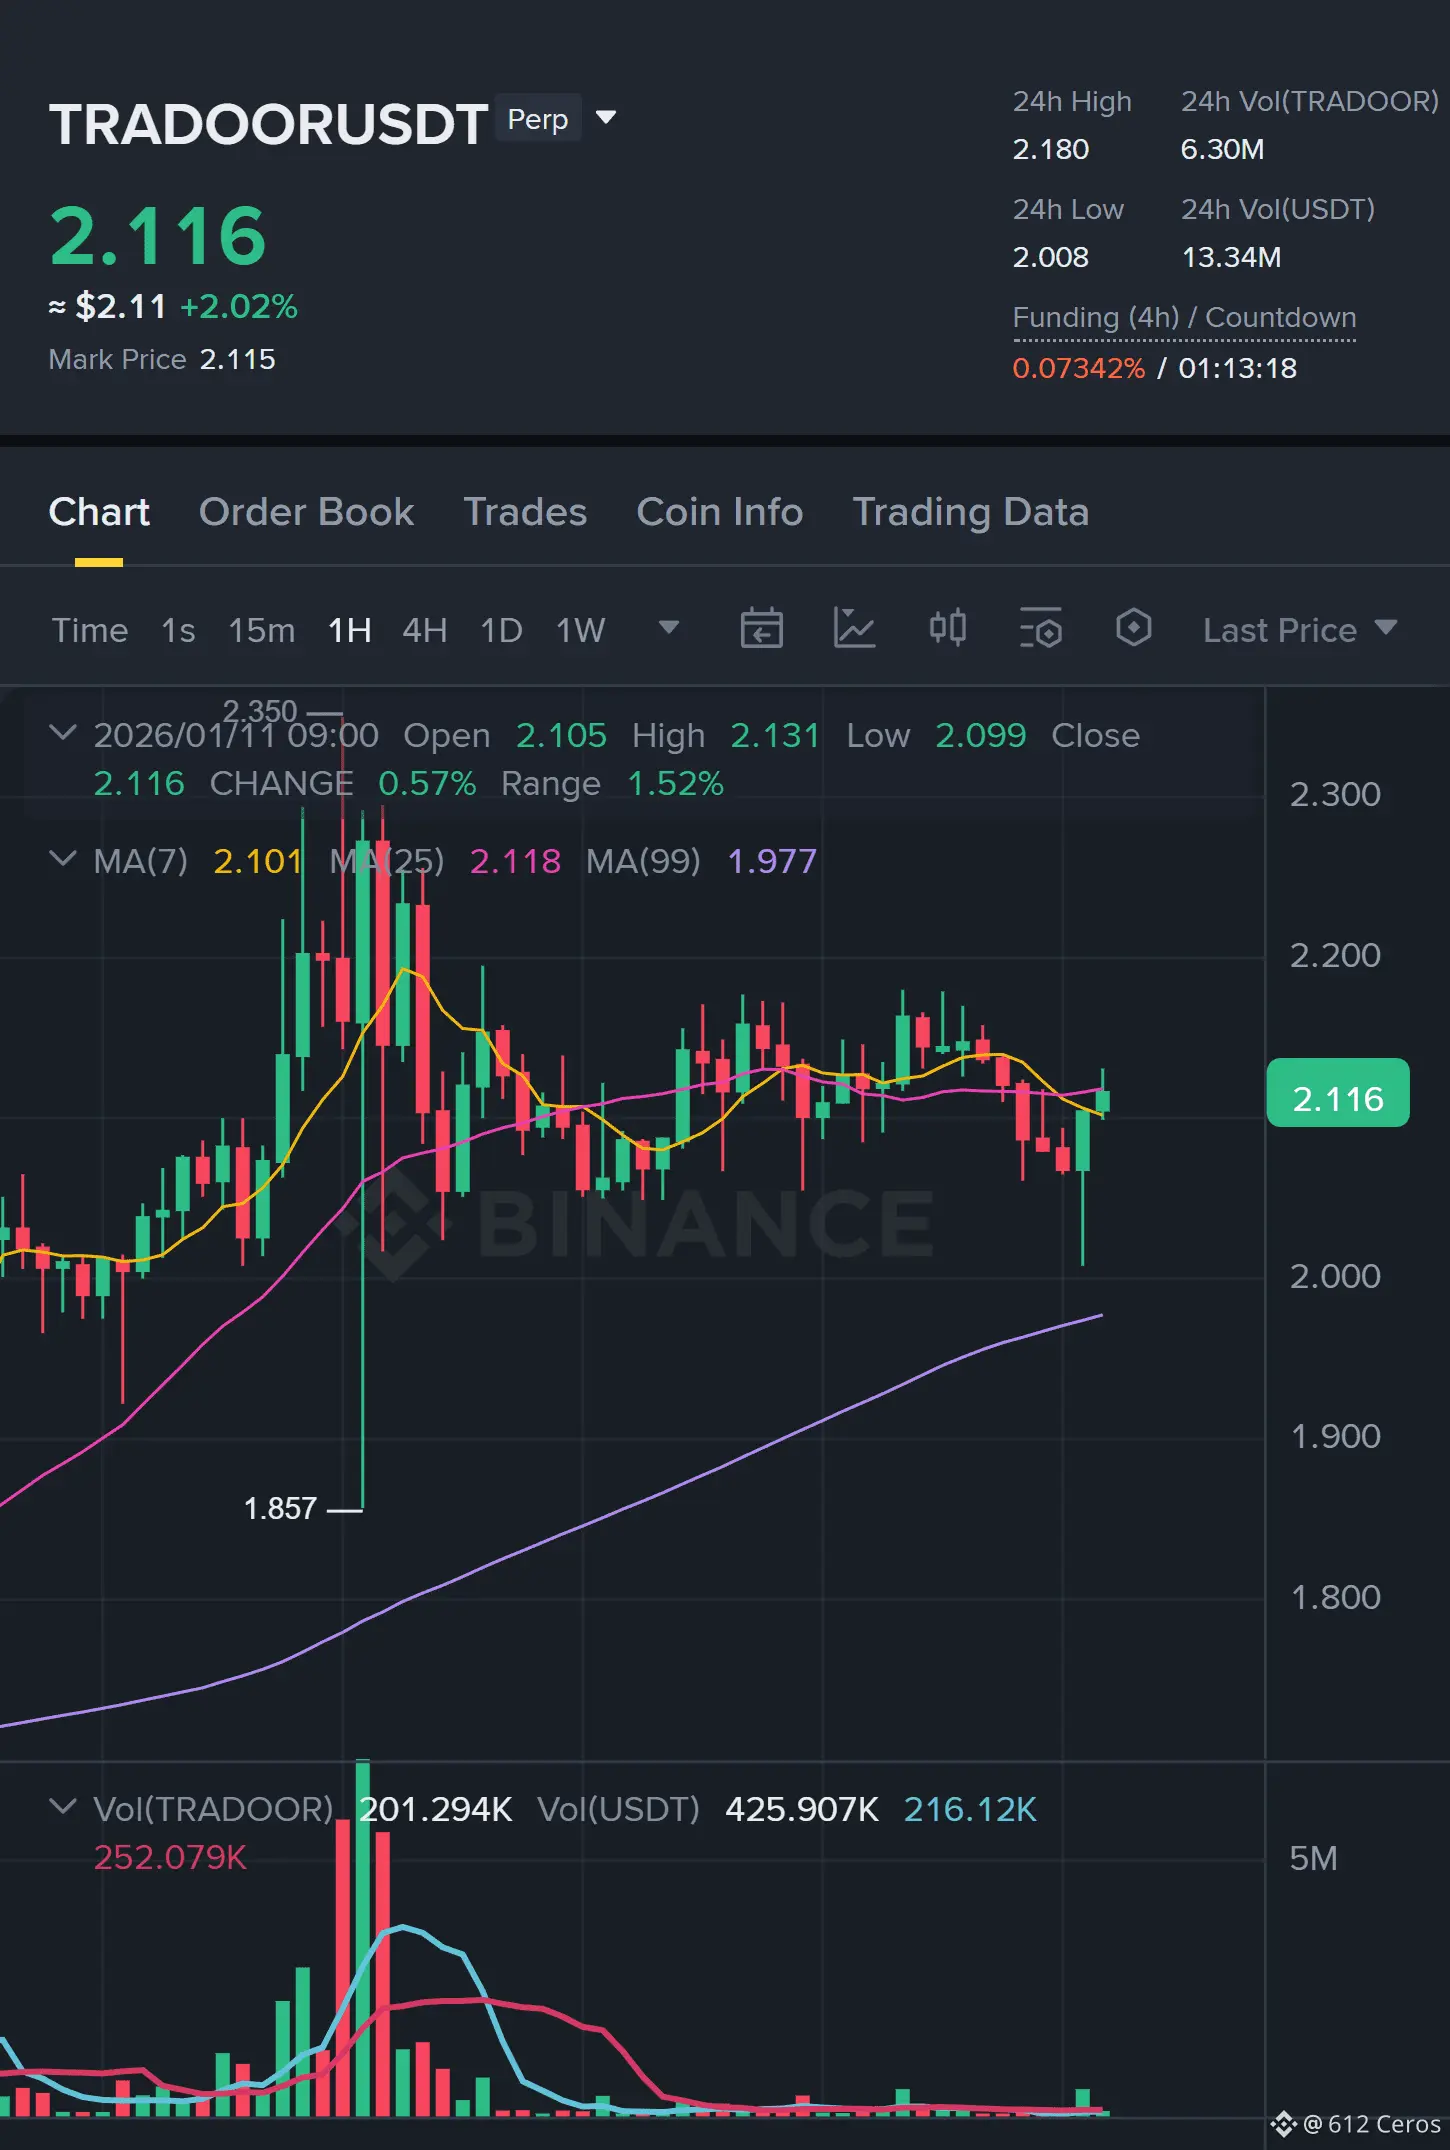Select the 1H interval
The height and width of the screenshot is (2150, 1450).
349,630
